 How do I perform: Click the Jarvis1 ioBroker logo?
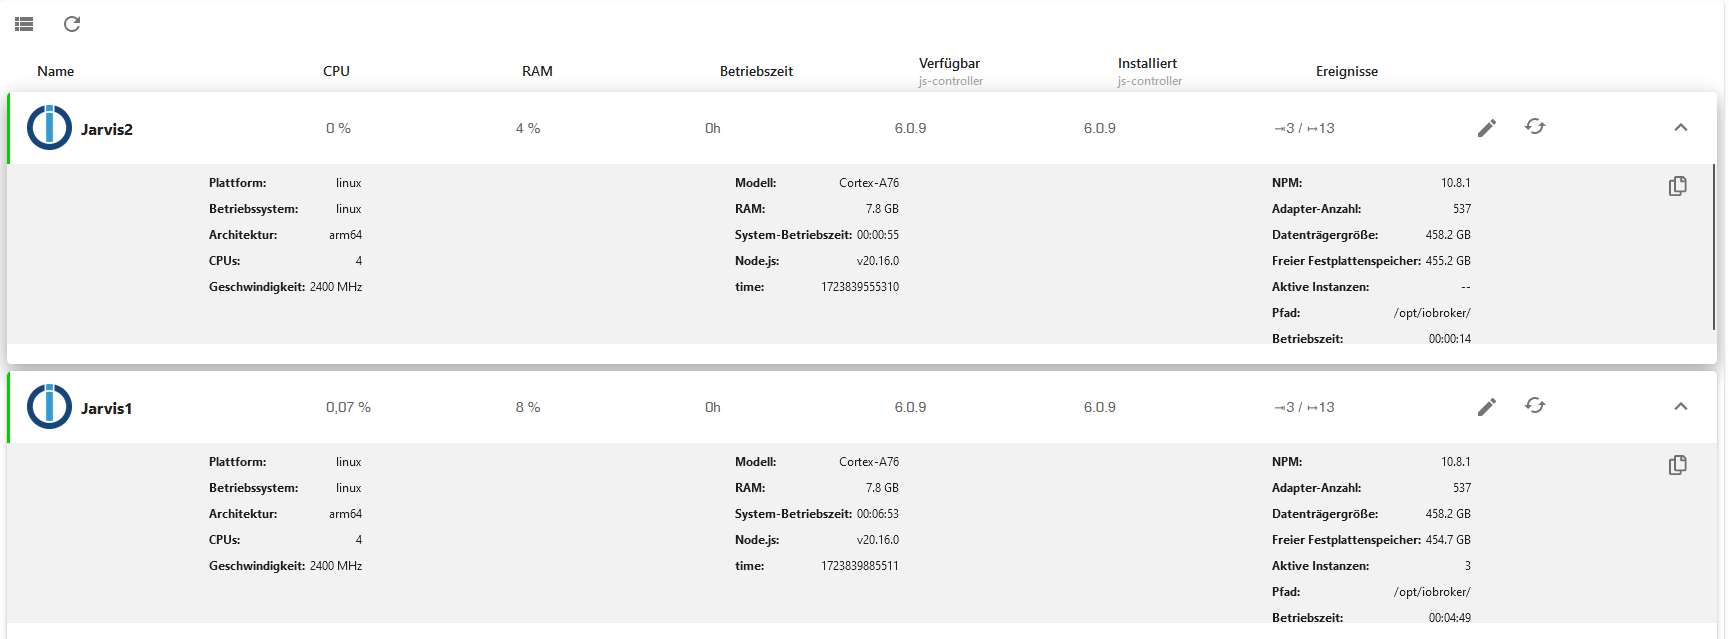(x=49, y=407)
